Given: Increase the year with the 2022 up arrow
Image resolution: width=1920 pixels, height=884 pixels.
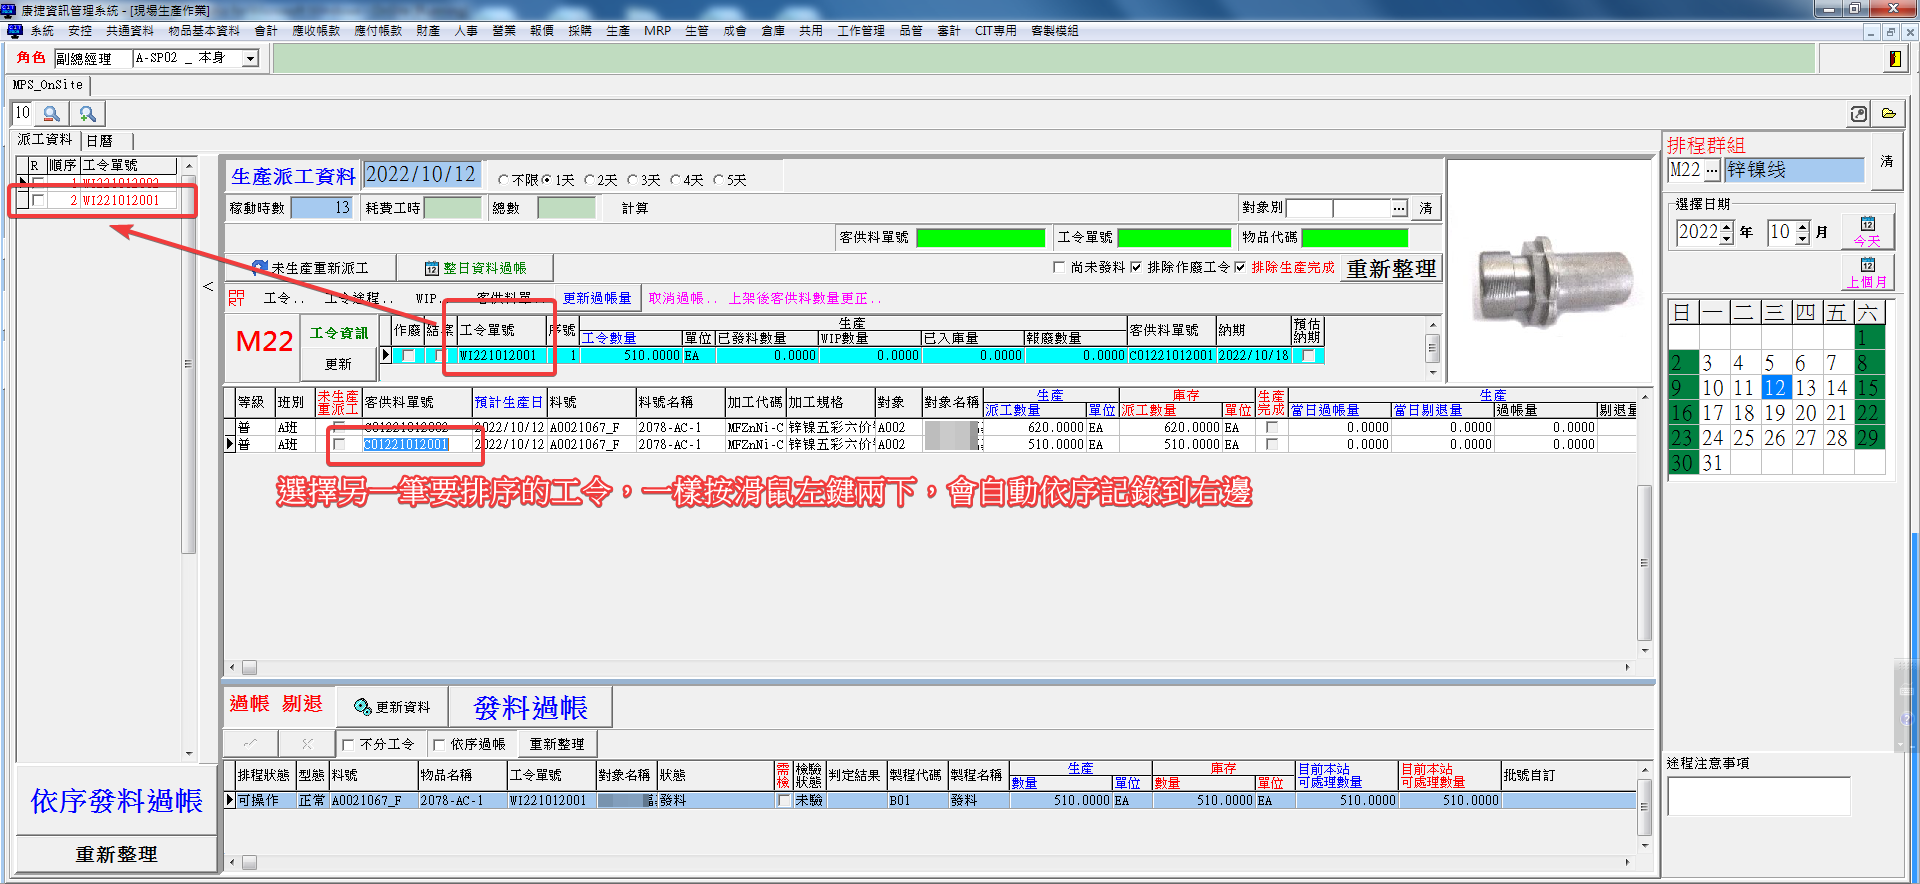Looking at the screenshot, I should pyautogui.click(x=1726, y=227).
